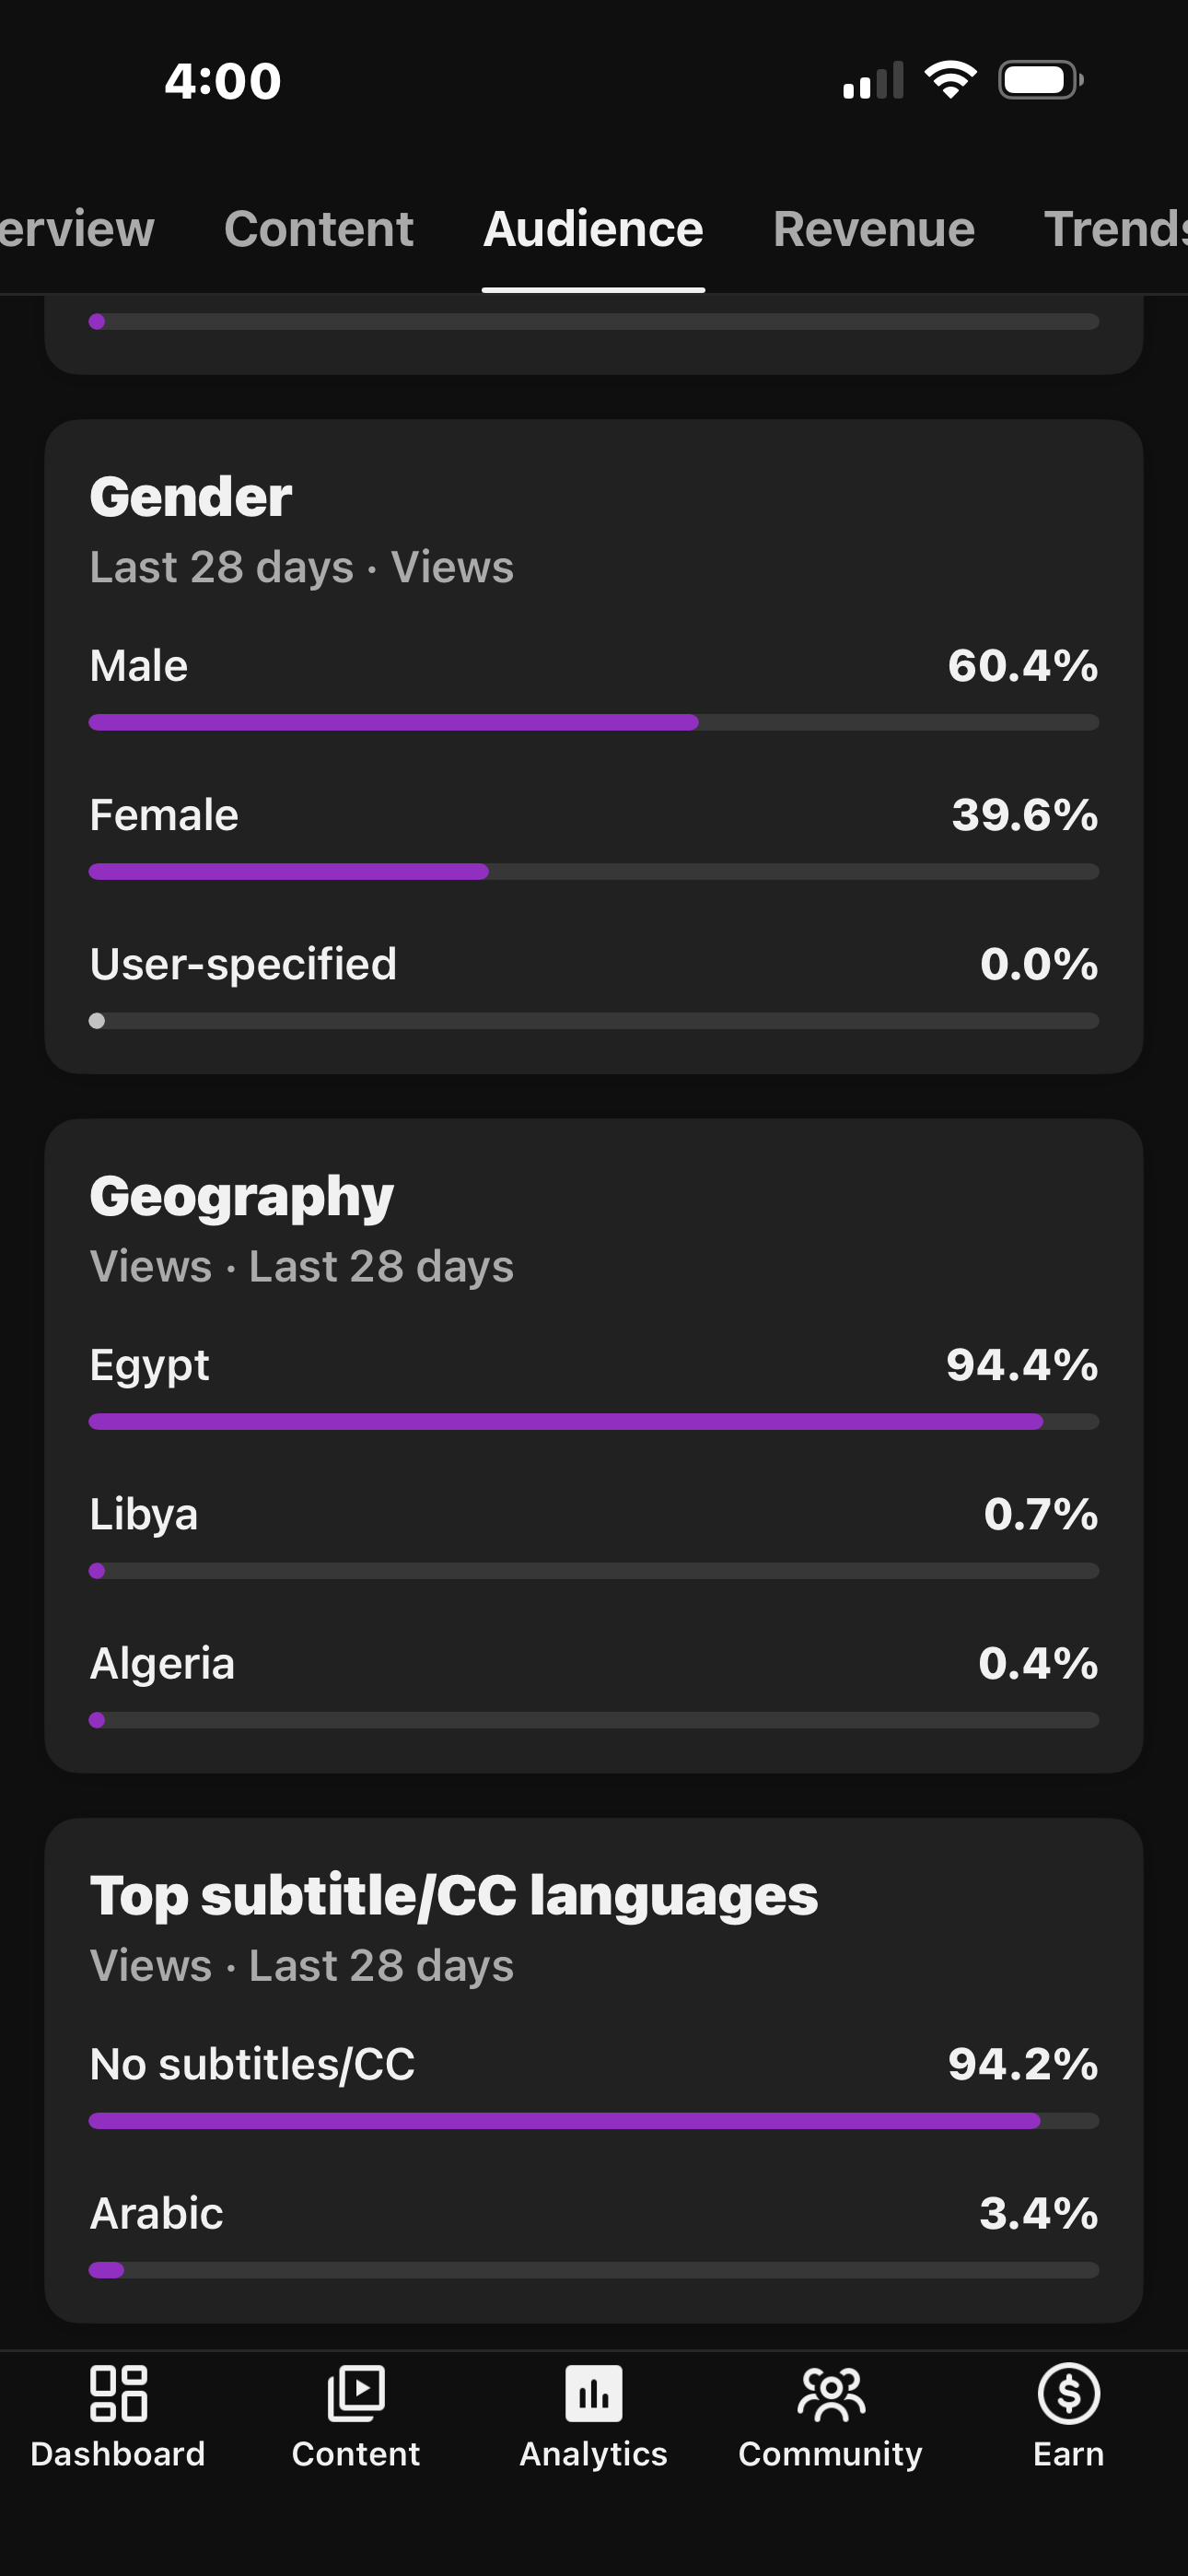Open the Geography card heading

click(x=242, y=1197)
